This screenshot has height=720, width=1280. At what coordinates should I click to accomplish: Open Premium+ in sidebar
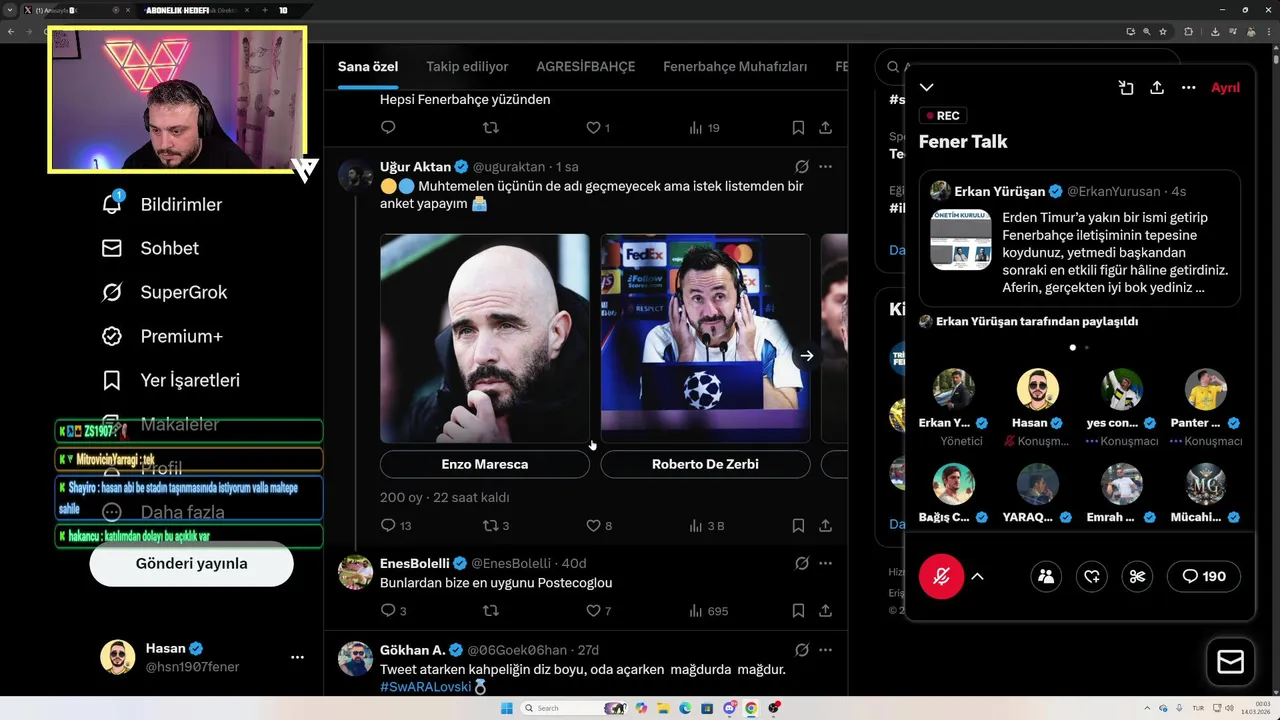(x=161, y=336)
